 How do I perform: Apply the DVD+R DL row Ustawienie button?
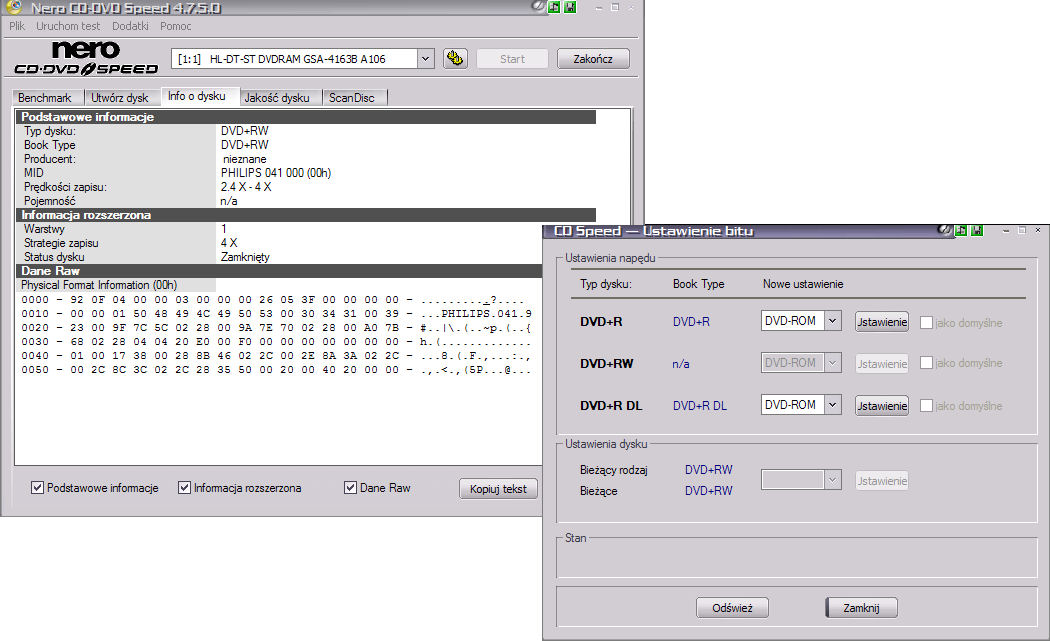(882, 406)
